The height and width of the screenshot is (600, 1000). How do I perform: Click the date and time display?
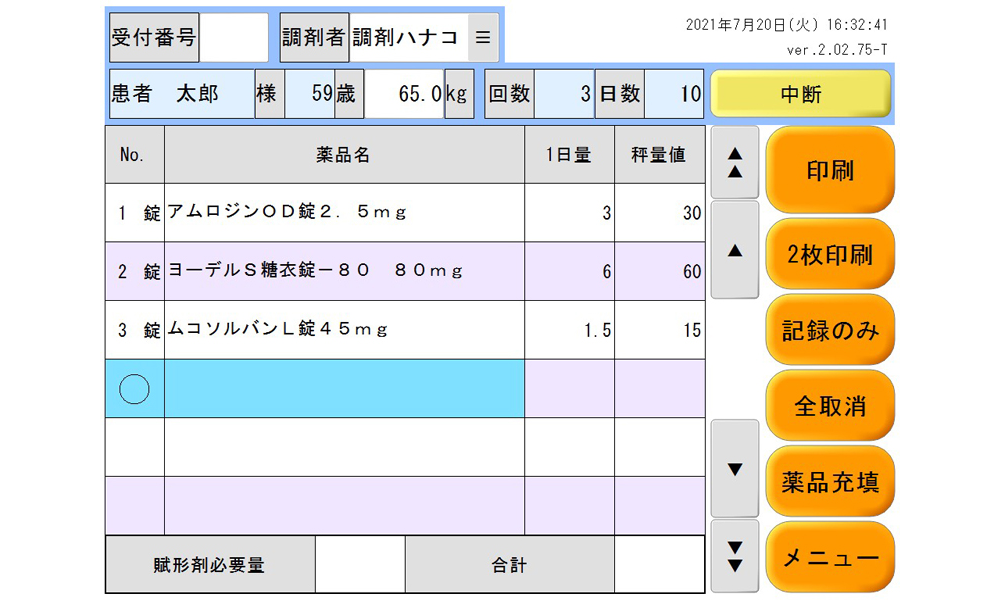[786, 25]
